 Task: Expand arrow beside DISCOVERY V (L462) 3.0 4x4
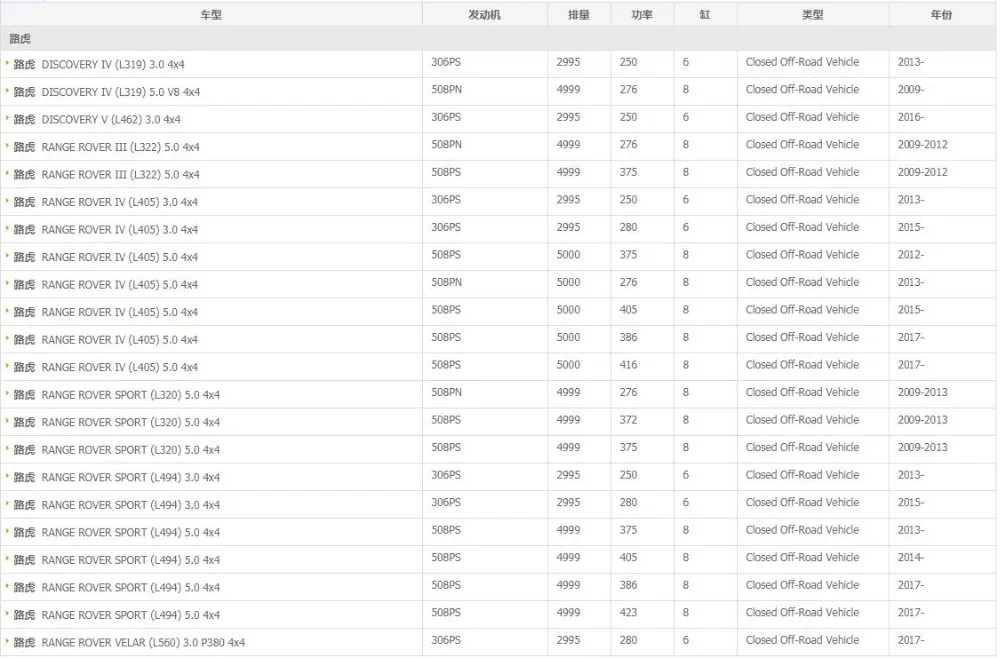click(x=7, y=118)
